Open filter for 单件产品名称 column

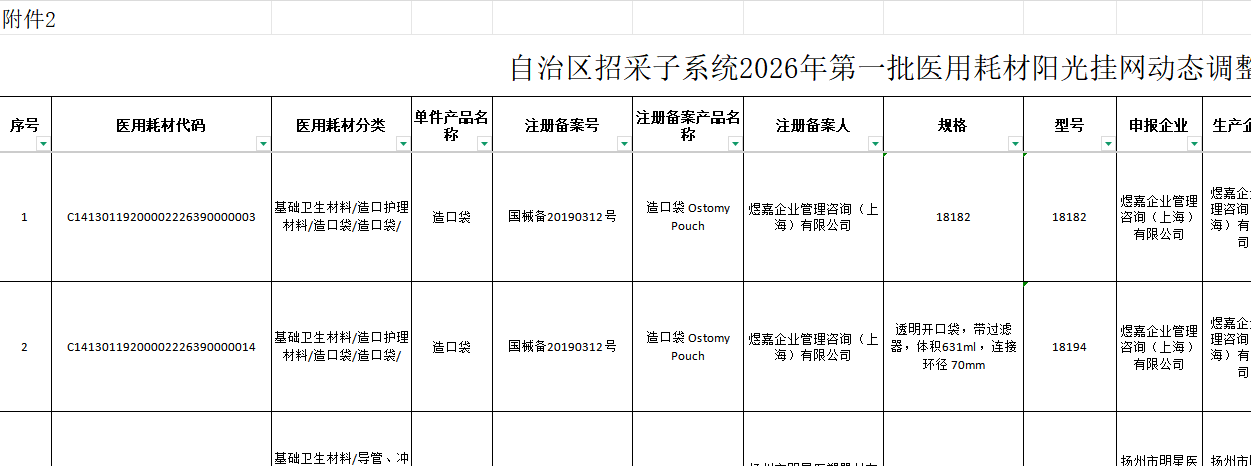(x=484, y=144)
